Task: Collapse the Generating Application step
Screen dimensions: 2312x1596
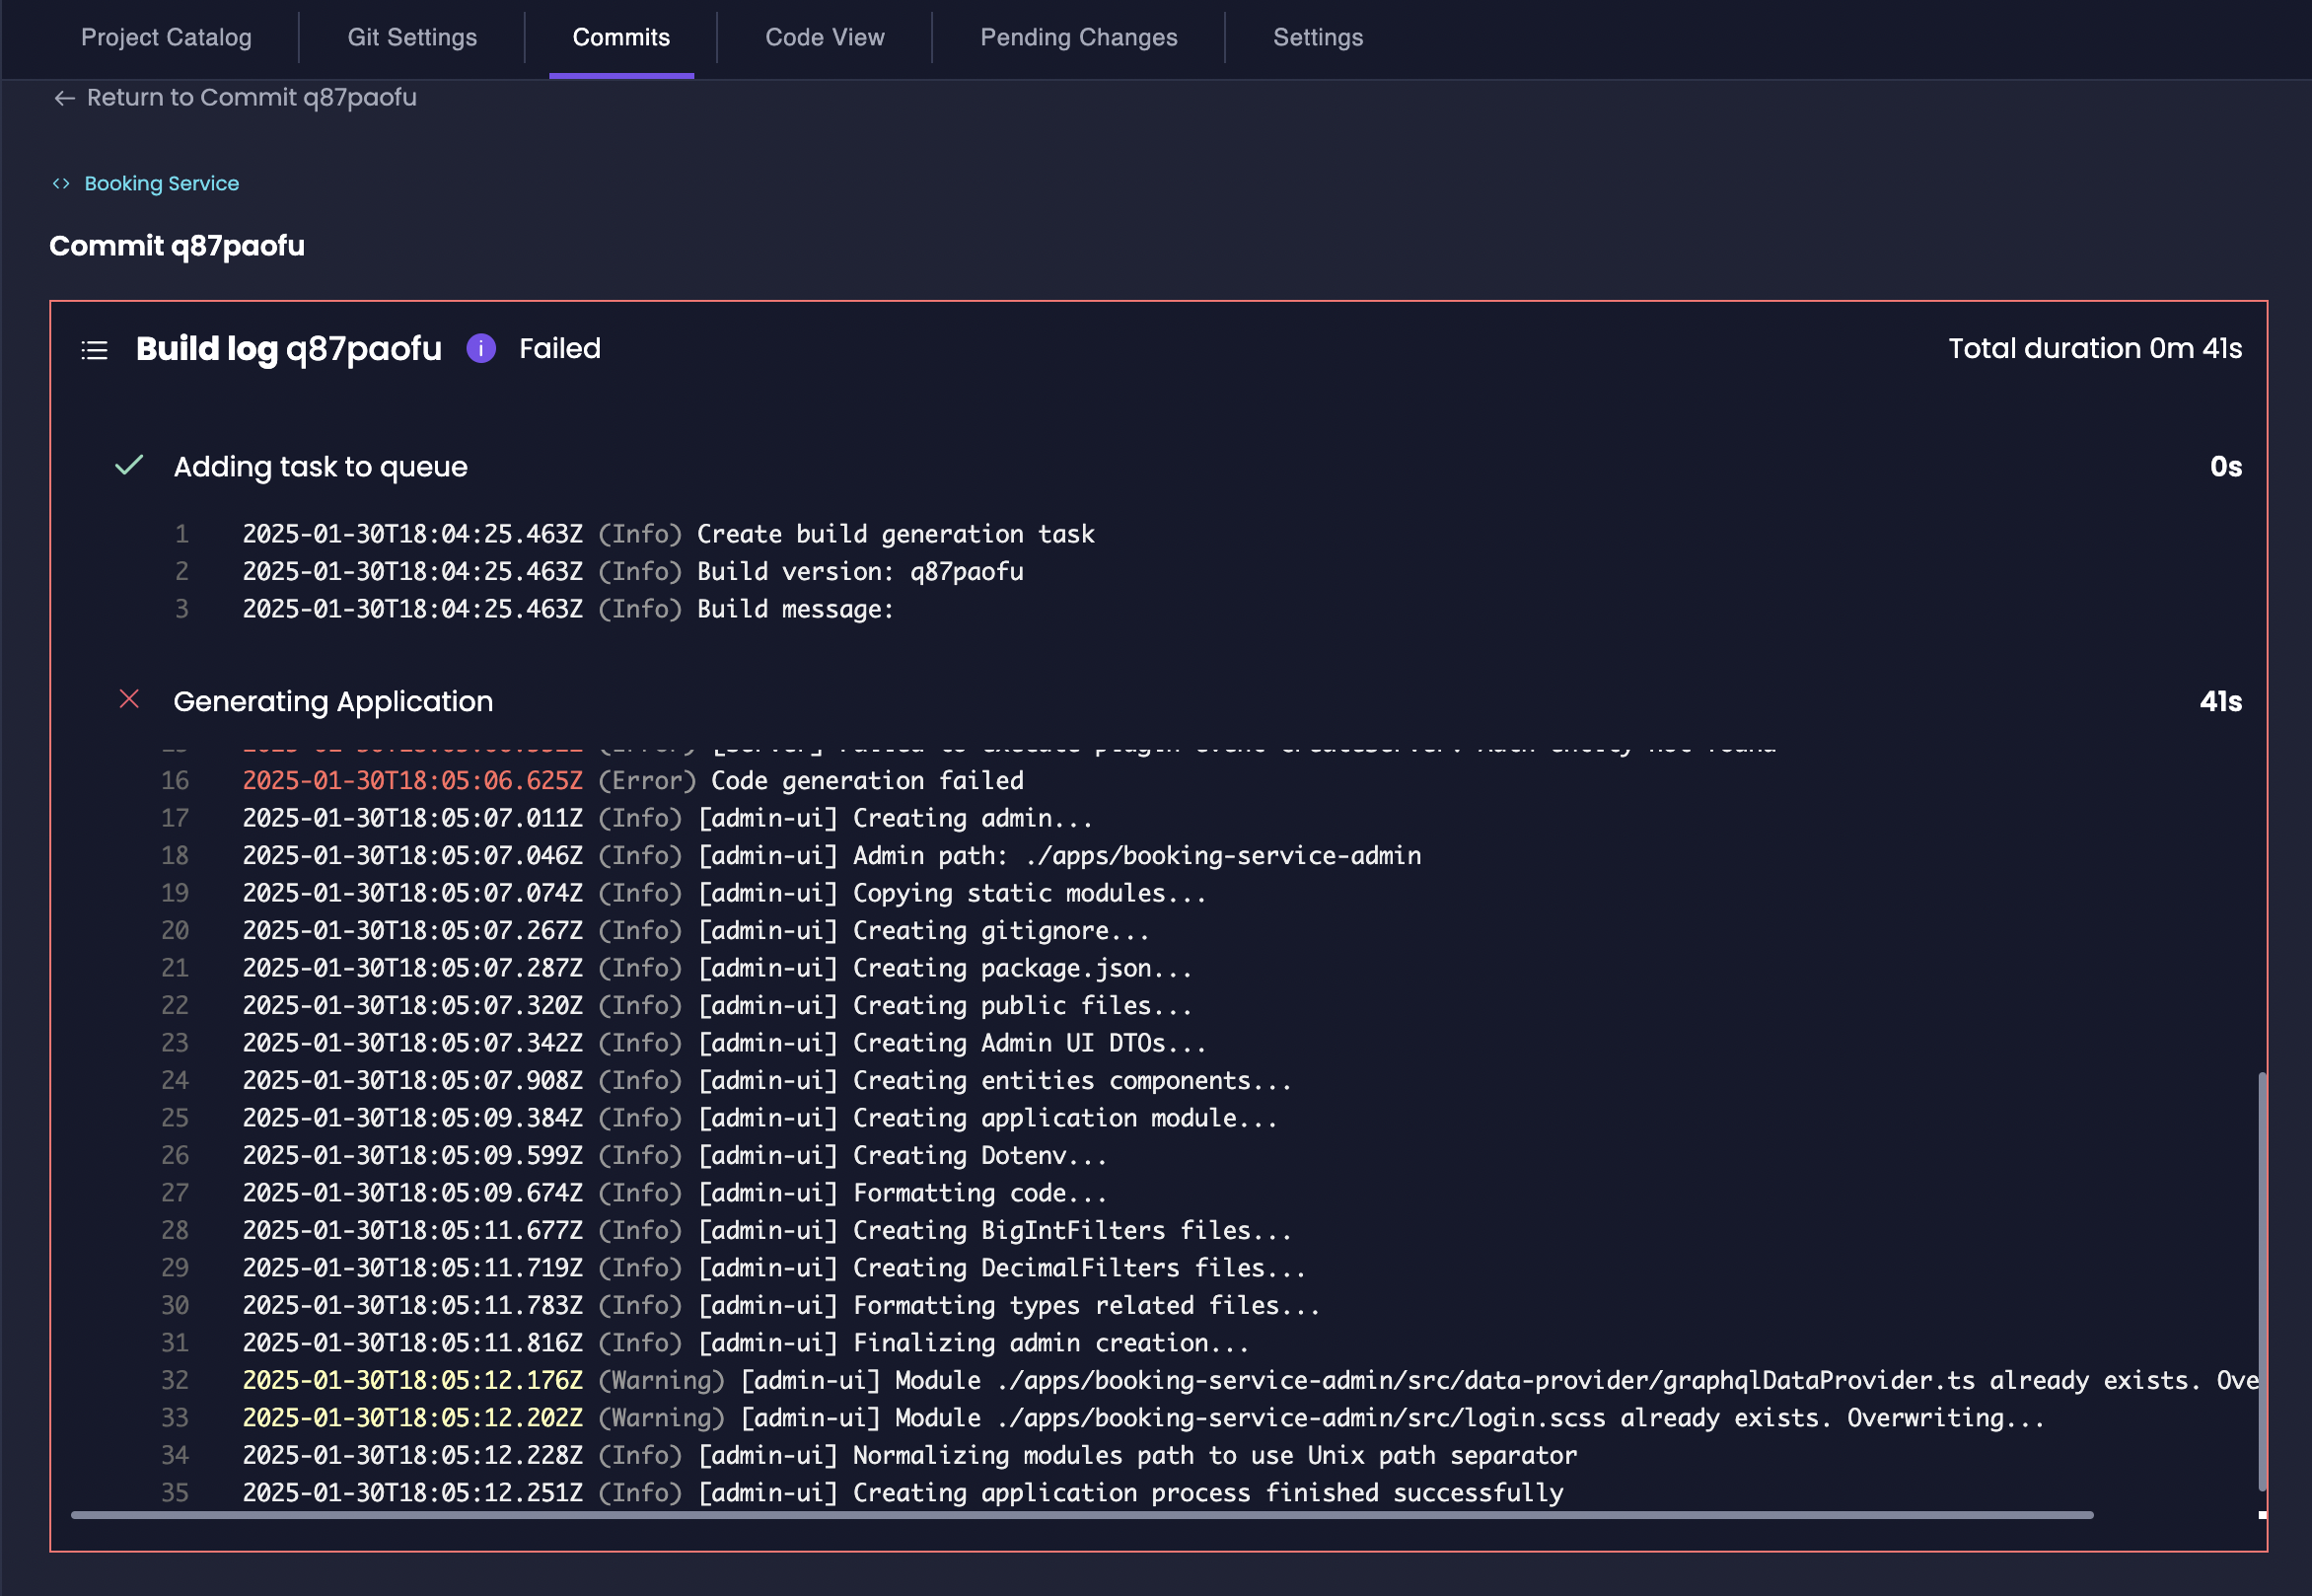Action: coord(333,701)
